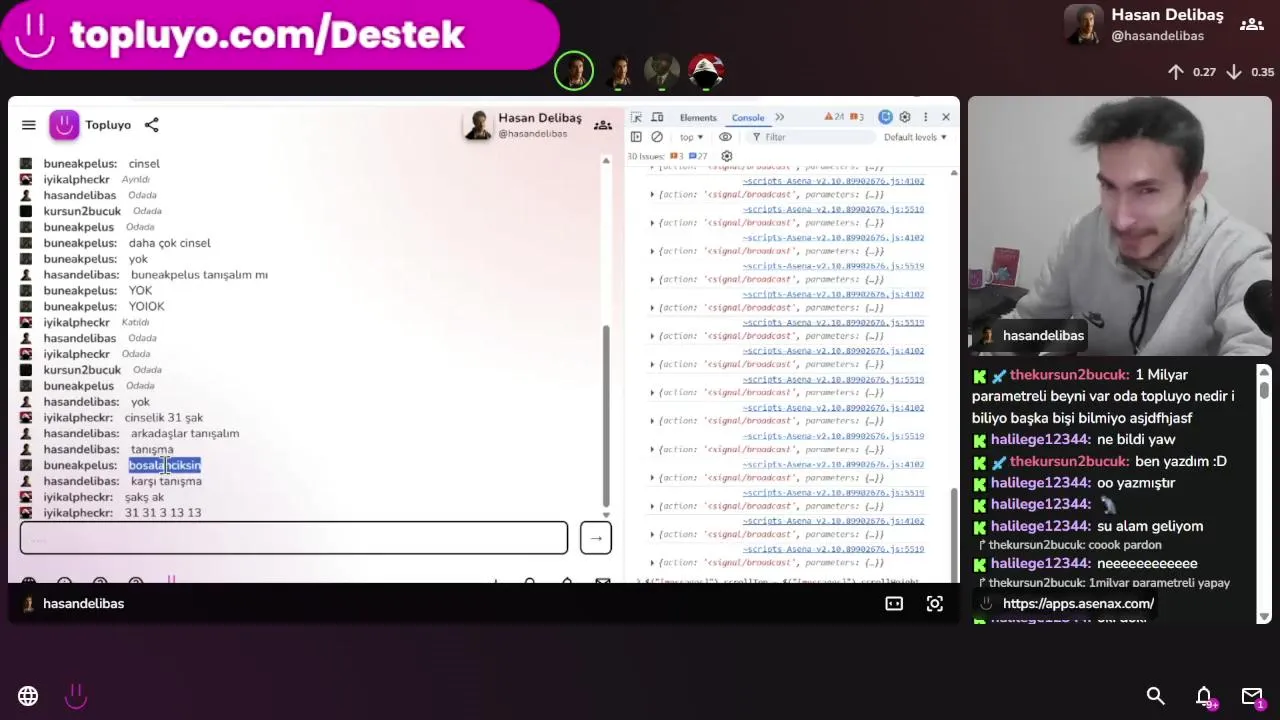
Task: Click message "31 31 3 13 13"
Action: (163, 513)
